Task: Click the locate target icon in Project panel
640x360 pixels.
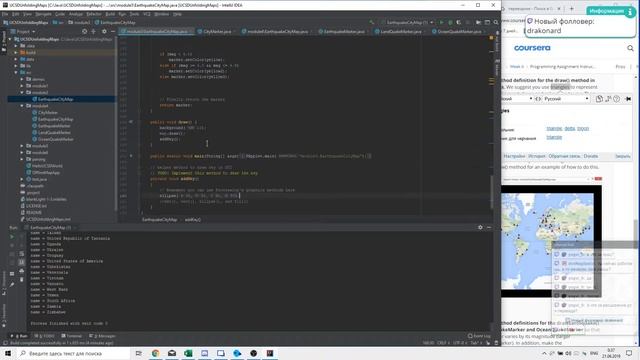Action: (84, 31)
